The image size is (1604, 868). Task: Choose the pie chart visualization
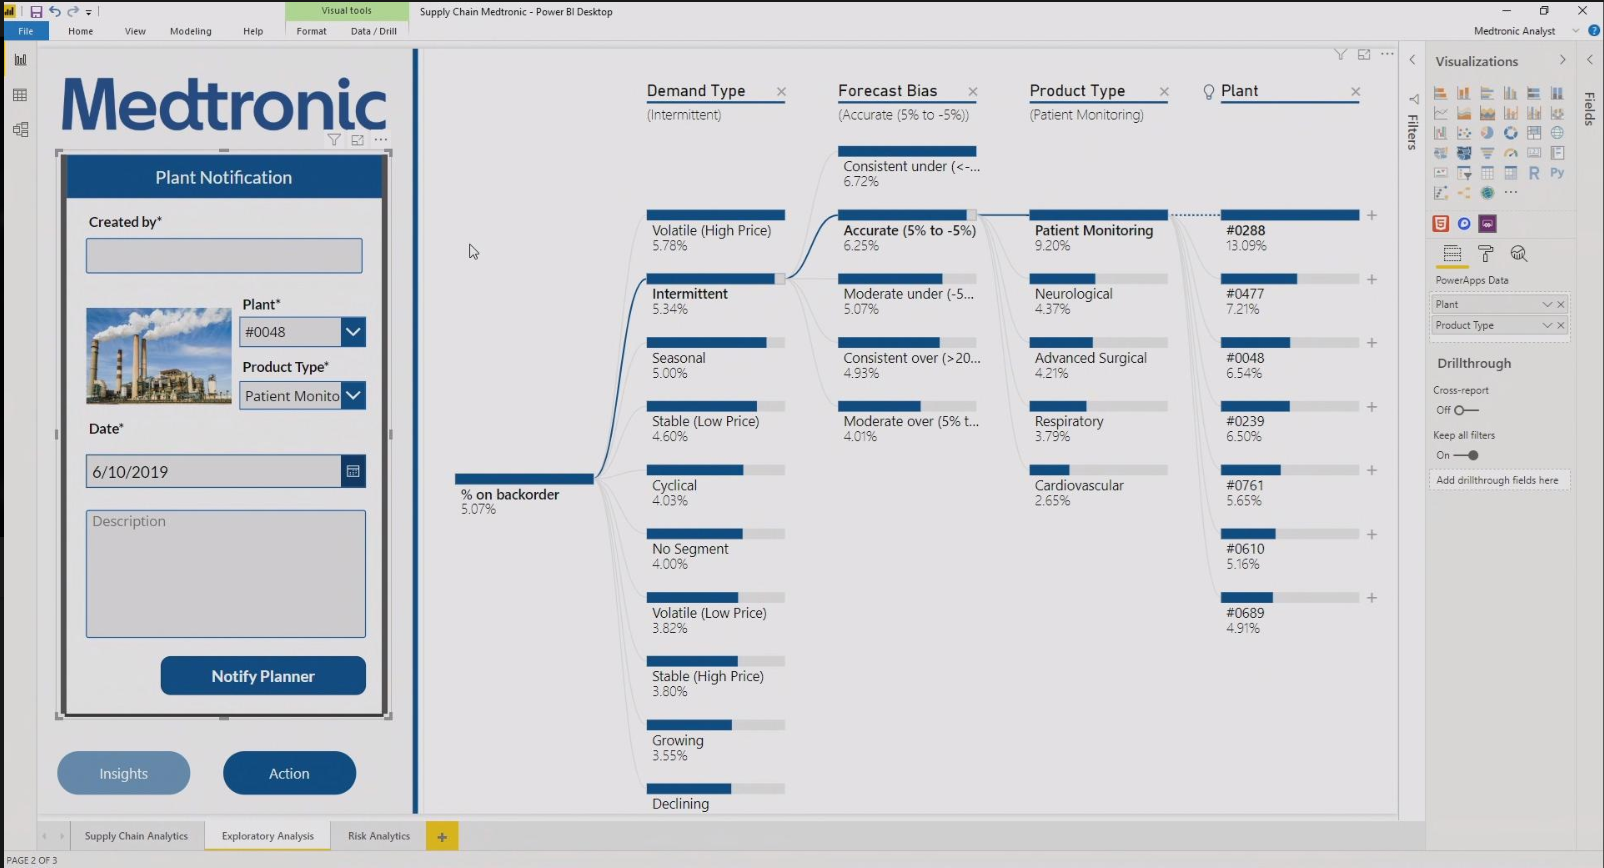click(1487, 132)
